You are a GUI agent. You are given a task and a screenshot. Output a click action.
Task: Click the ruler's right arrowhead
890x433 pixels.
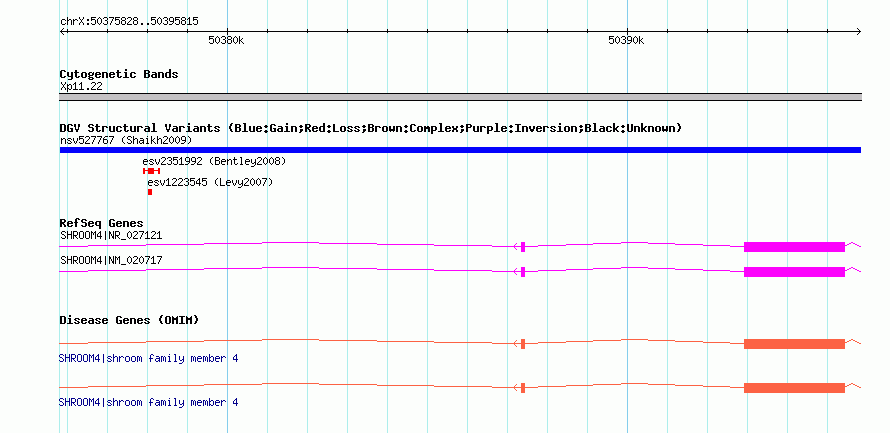[x=858, y=32]
